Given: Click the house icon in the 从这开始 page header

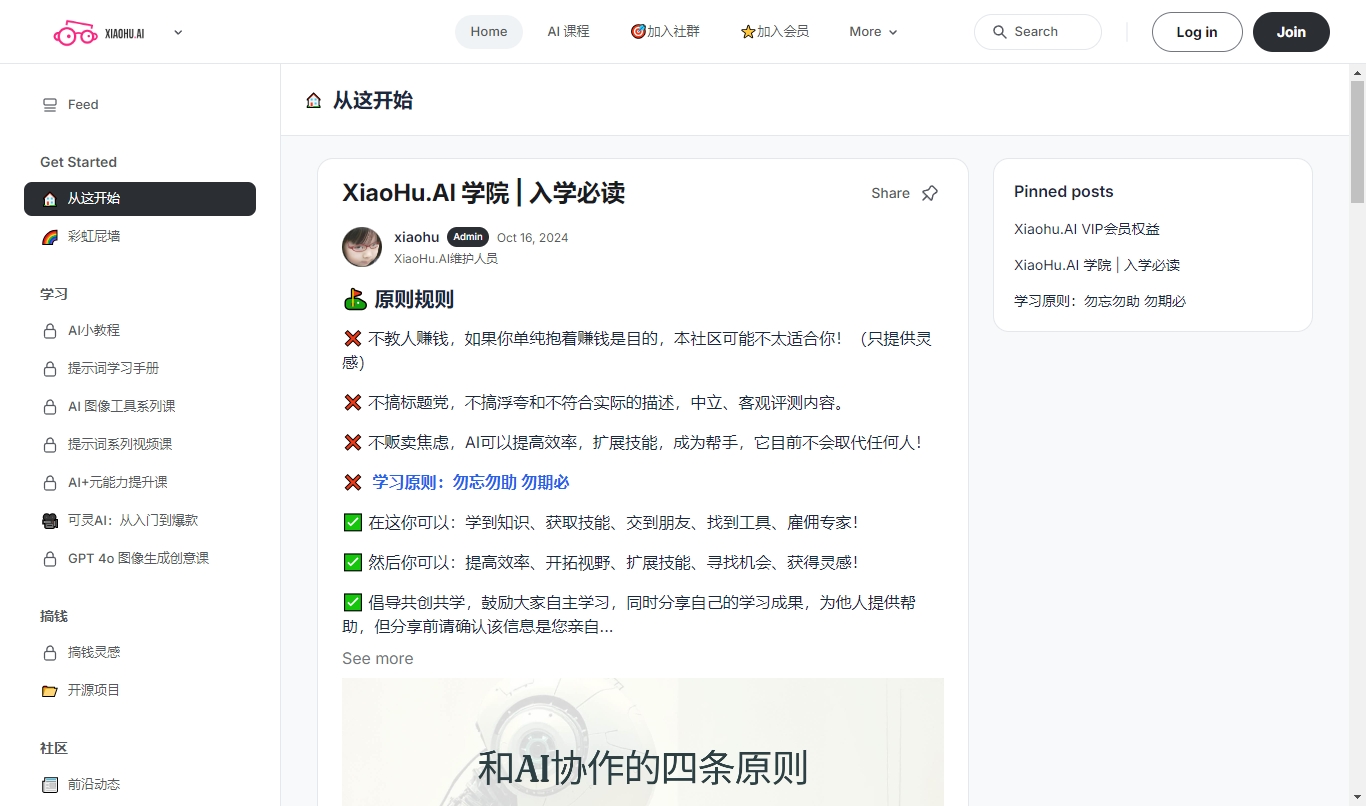Looking at the screenshot, I should pos(314,100).
